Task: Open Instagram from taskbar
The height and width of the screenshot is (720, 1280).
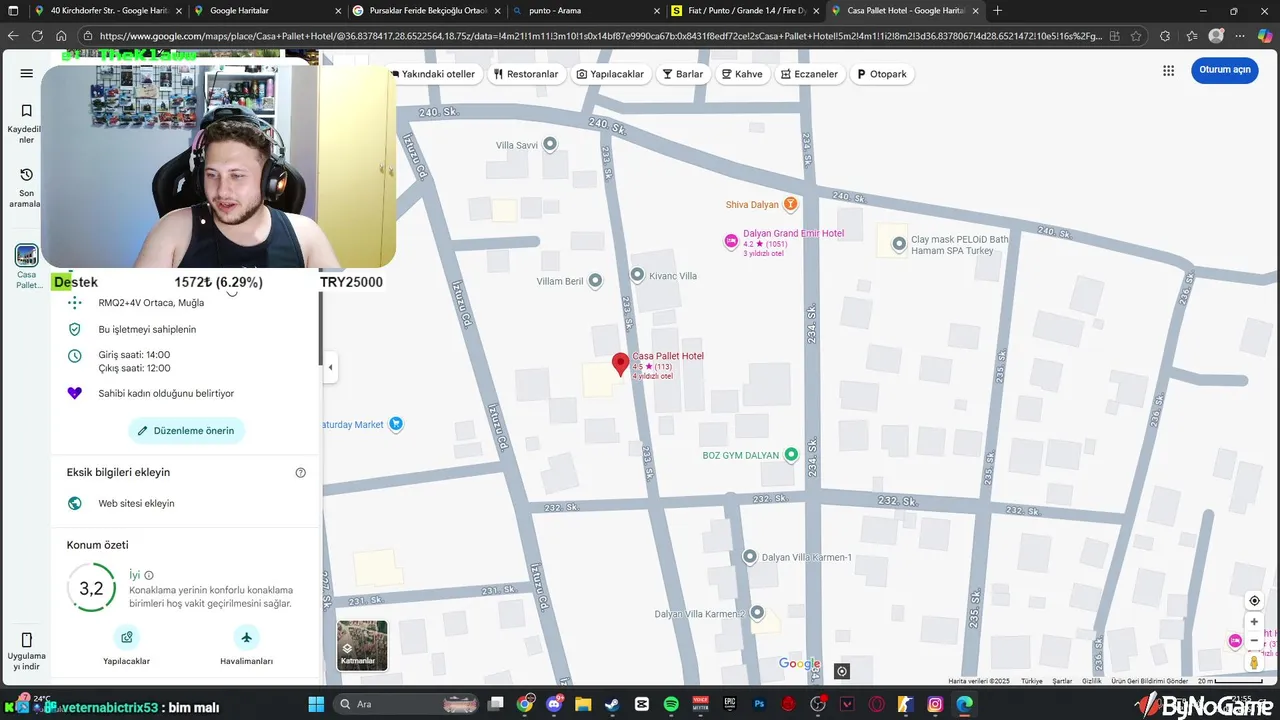Action: 935,704
